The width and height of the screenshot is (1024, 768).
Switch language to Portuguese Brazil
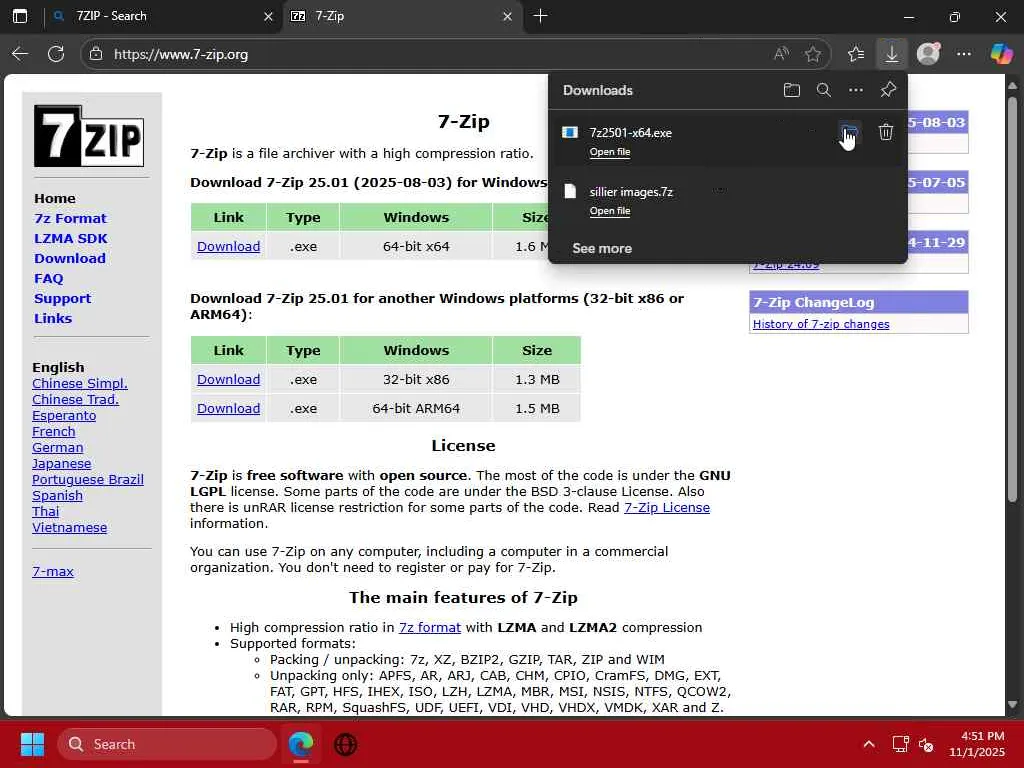click(88, 479)
